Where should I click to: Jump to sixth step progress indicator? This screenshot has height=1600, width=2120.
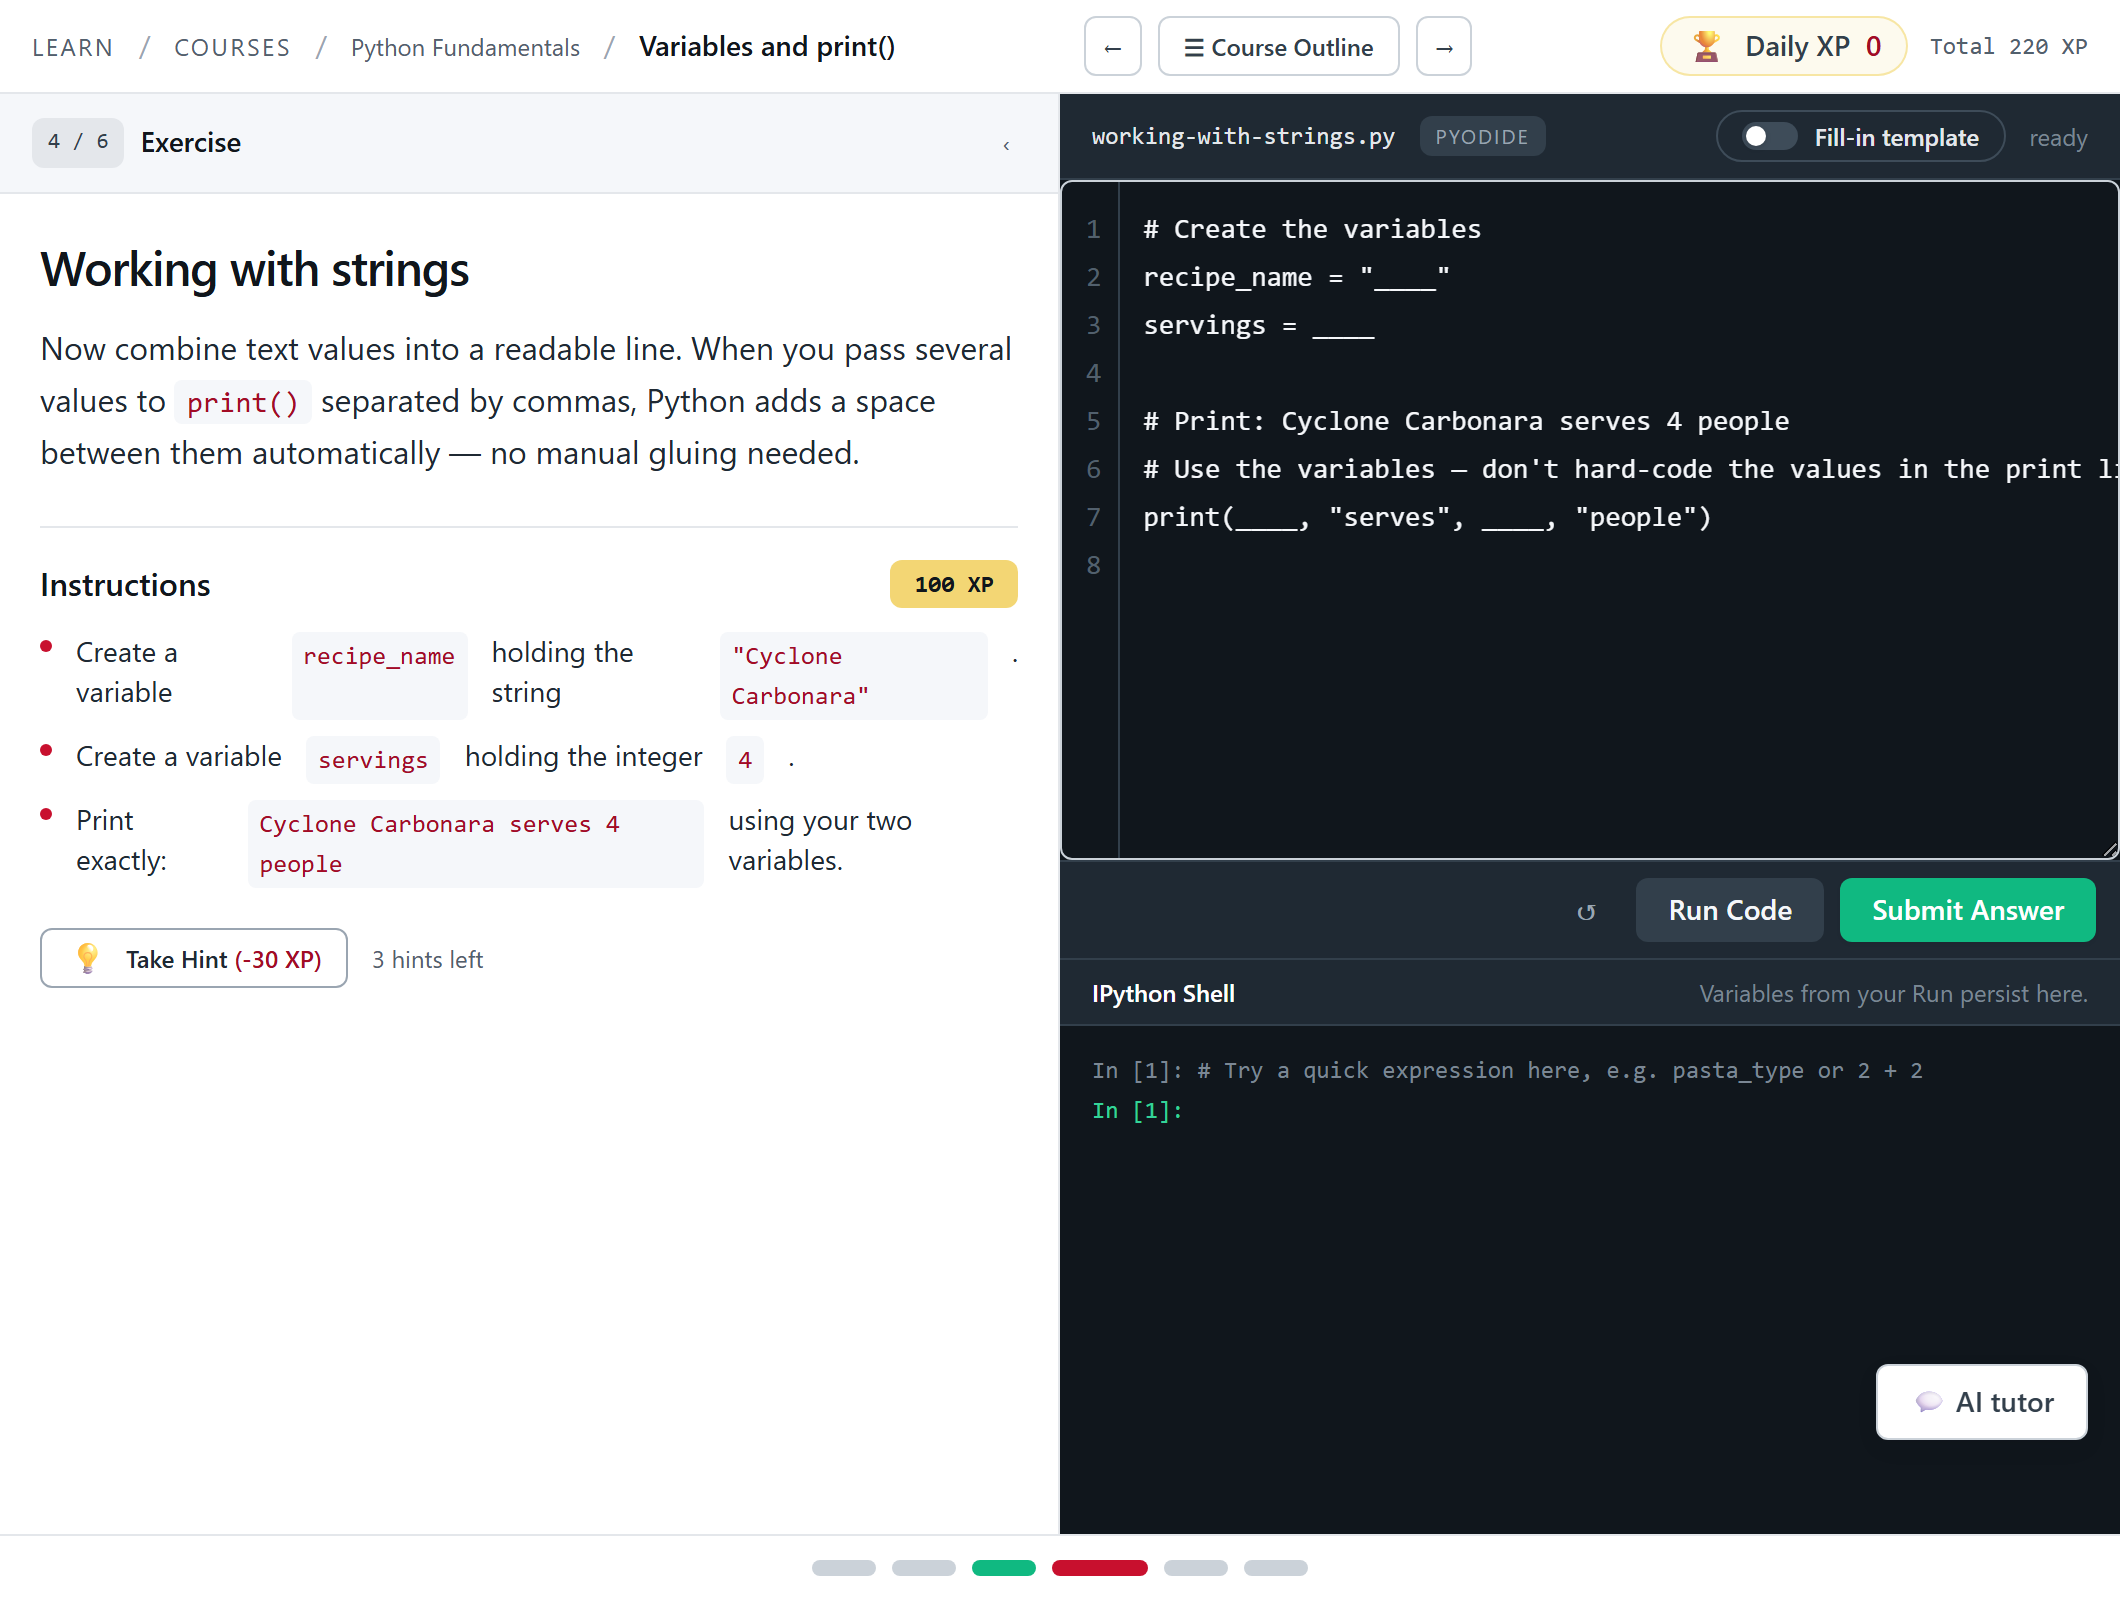[x=1276, y=1568]
